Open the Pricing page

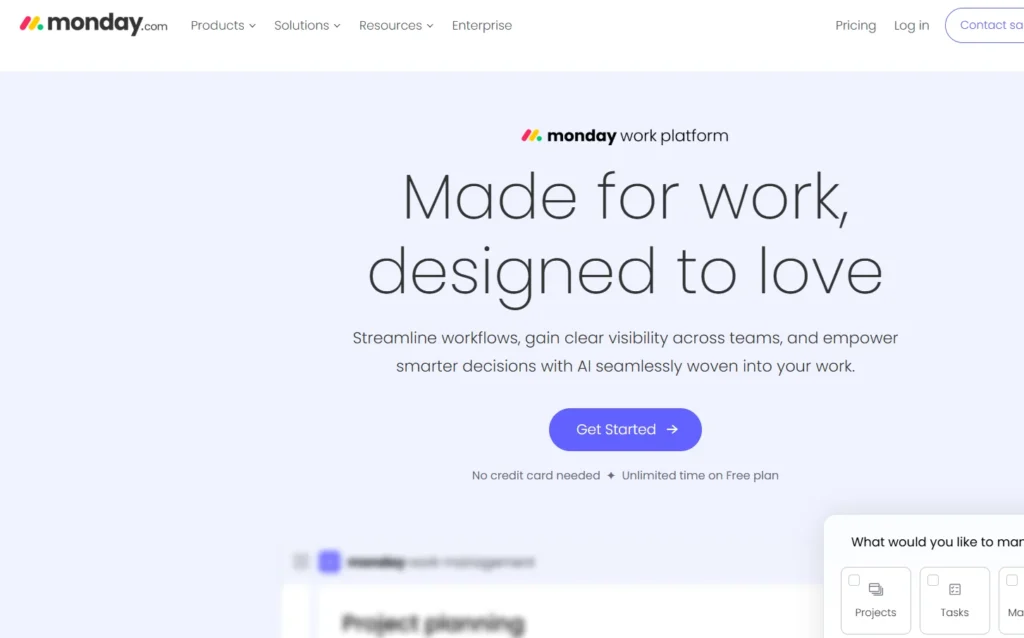pyautogui.click(x=855, y=26)
